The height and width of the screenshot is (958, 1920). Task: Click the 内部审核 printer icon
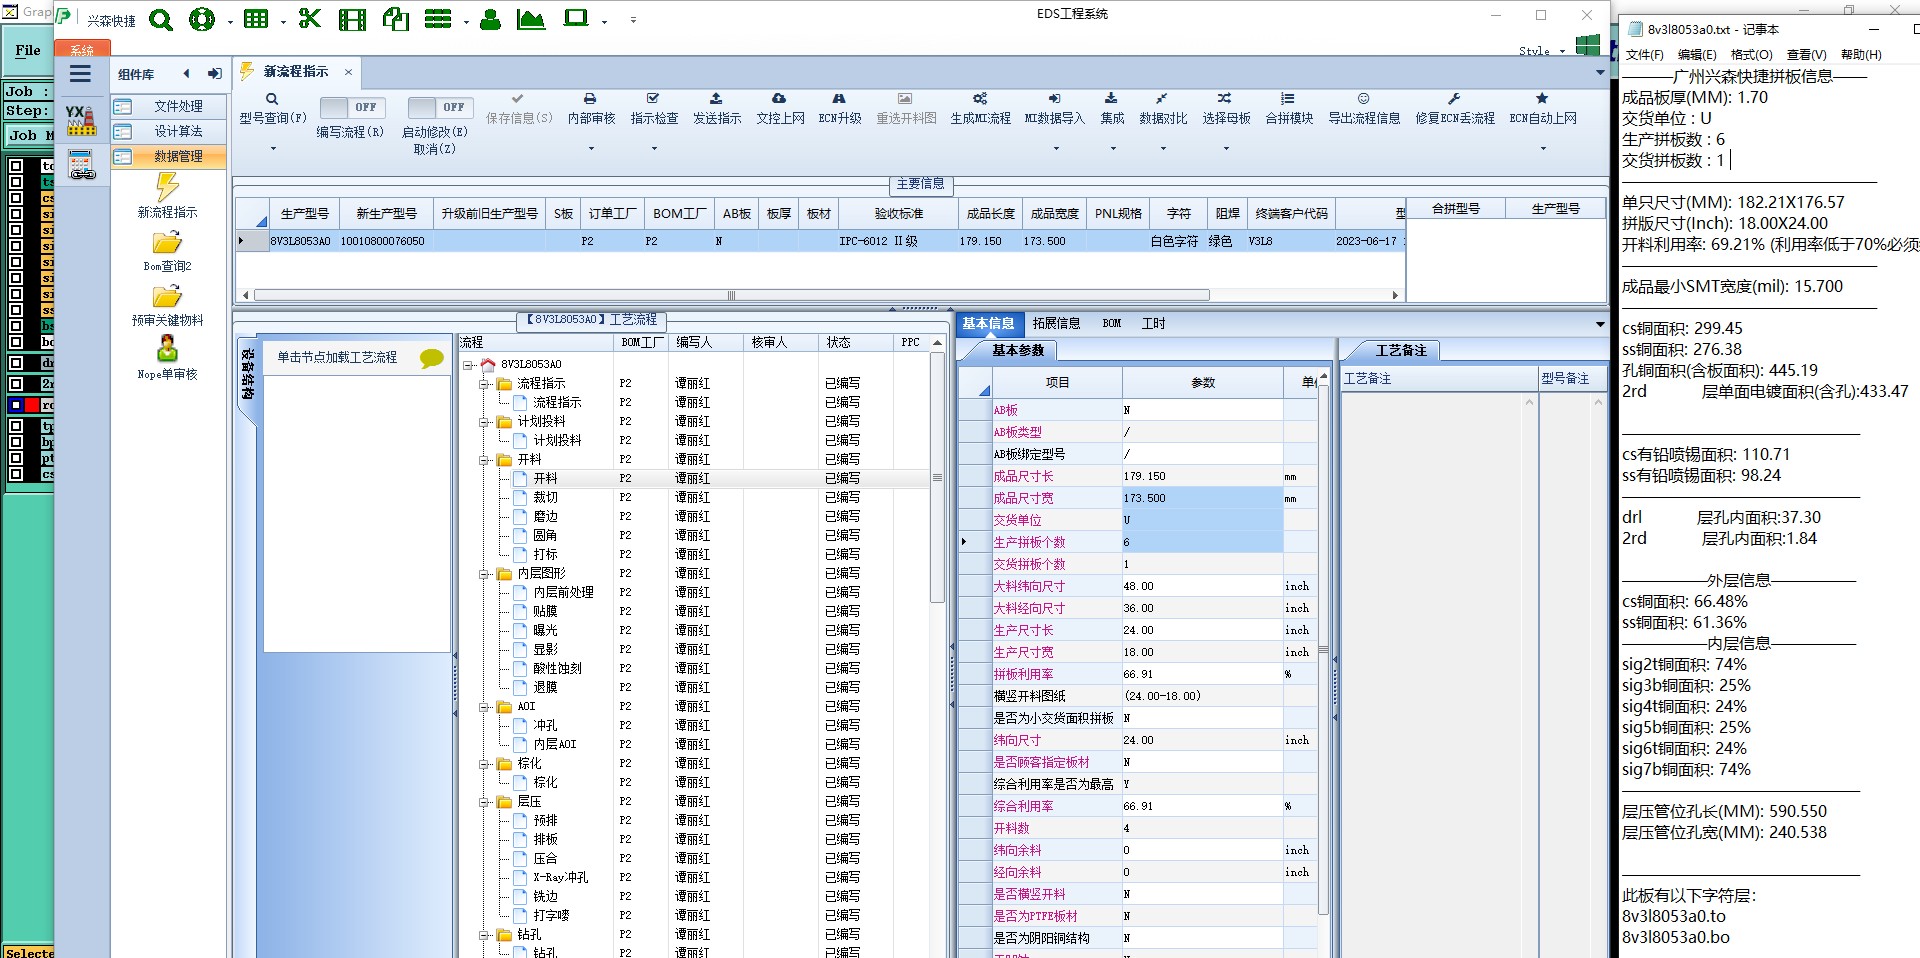tap(590, 99)
